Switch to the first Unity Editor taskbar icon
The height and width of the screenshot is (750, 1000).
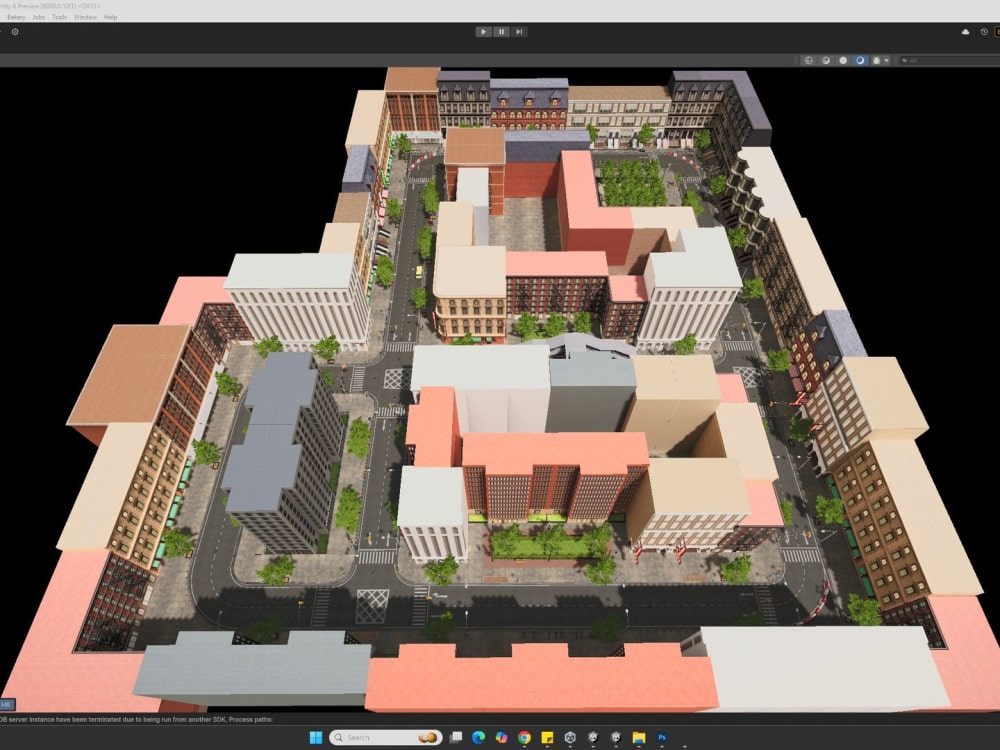pyautogui.click(x=593, y=738)
